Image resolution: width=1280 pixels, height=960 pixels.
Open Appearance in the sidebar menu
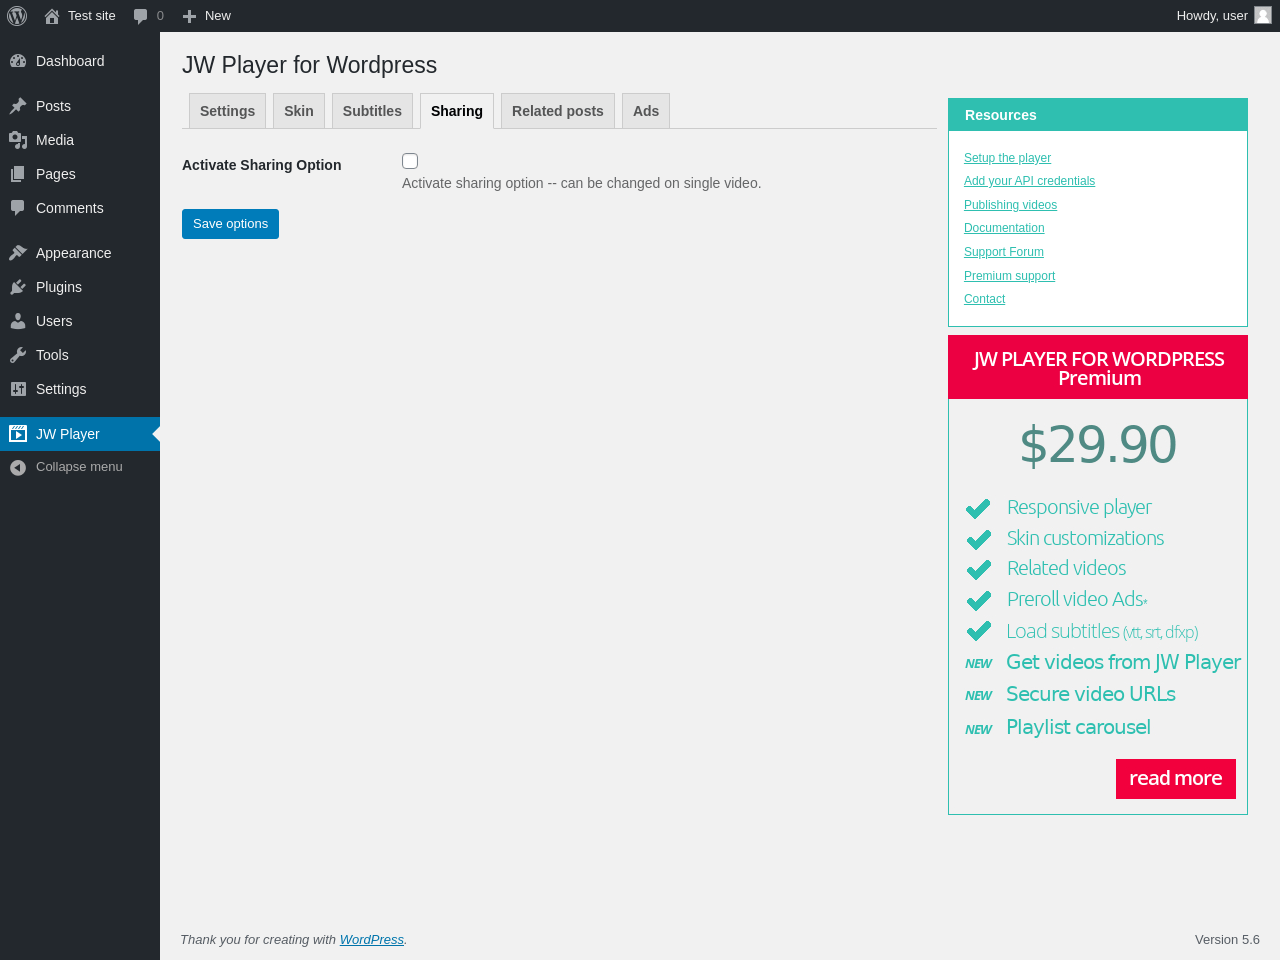coord(80,253)
